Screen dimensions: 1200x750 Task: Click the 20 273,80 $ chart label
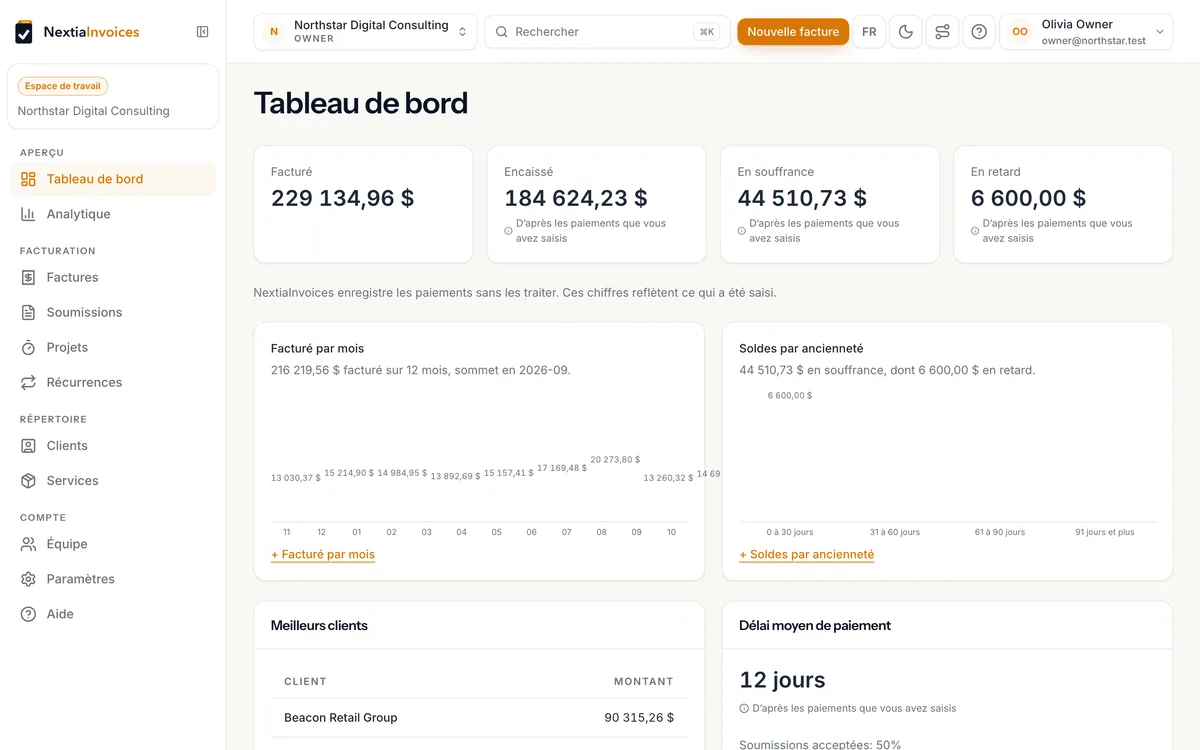pyautogui.click(x=615, y=460)
